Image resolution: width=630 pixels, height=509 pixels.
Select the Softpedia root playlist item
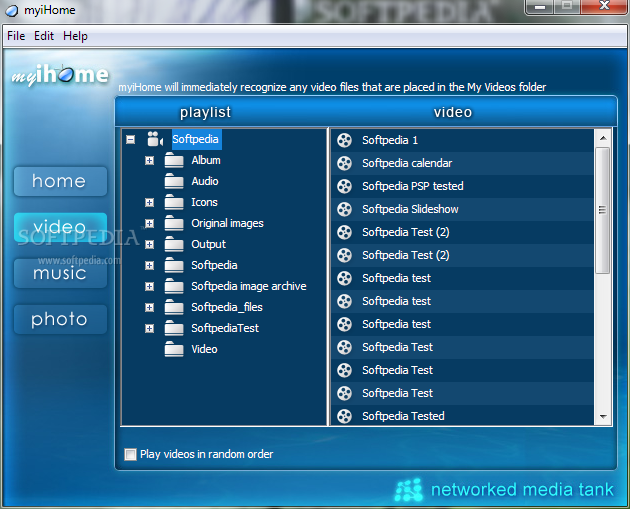click(196, 139)
